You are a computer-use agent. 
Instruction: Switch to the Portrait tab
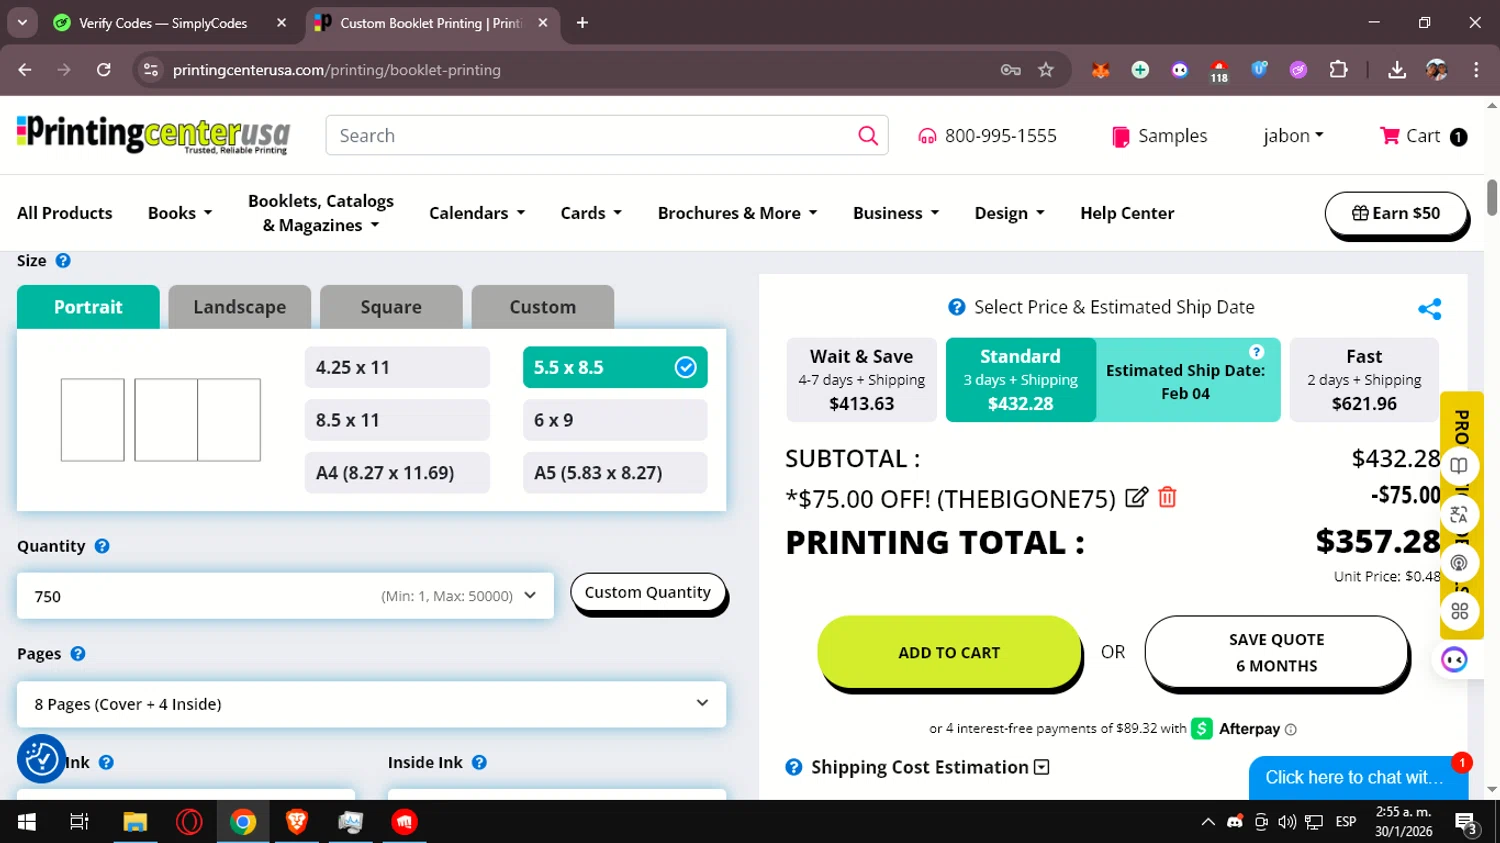(x=88, y=307)
